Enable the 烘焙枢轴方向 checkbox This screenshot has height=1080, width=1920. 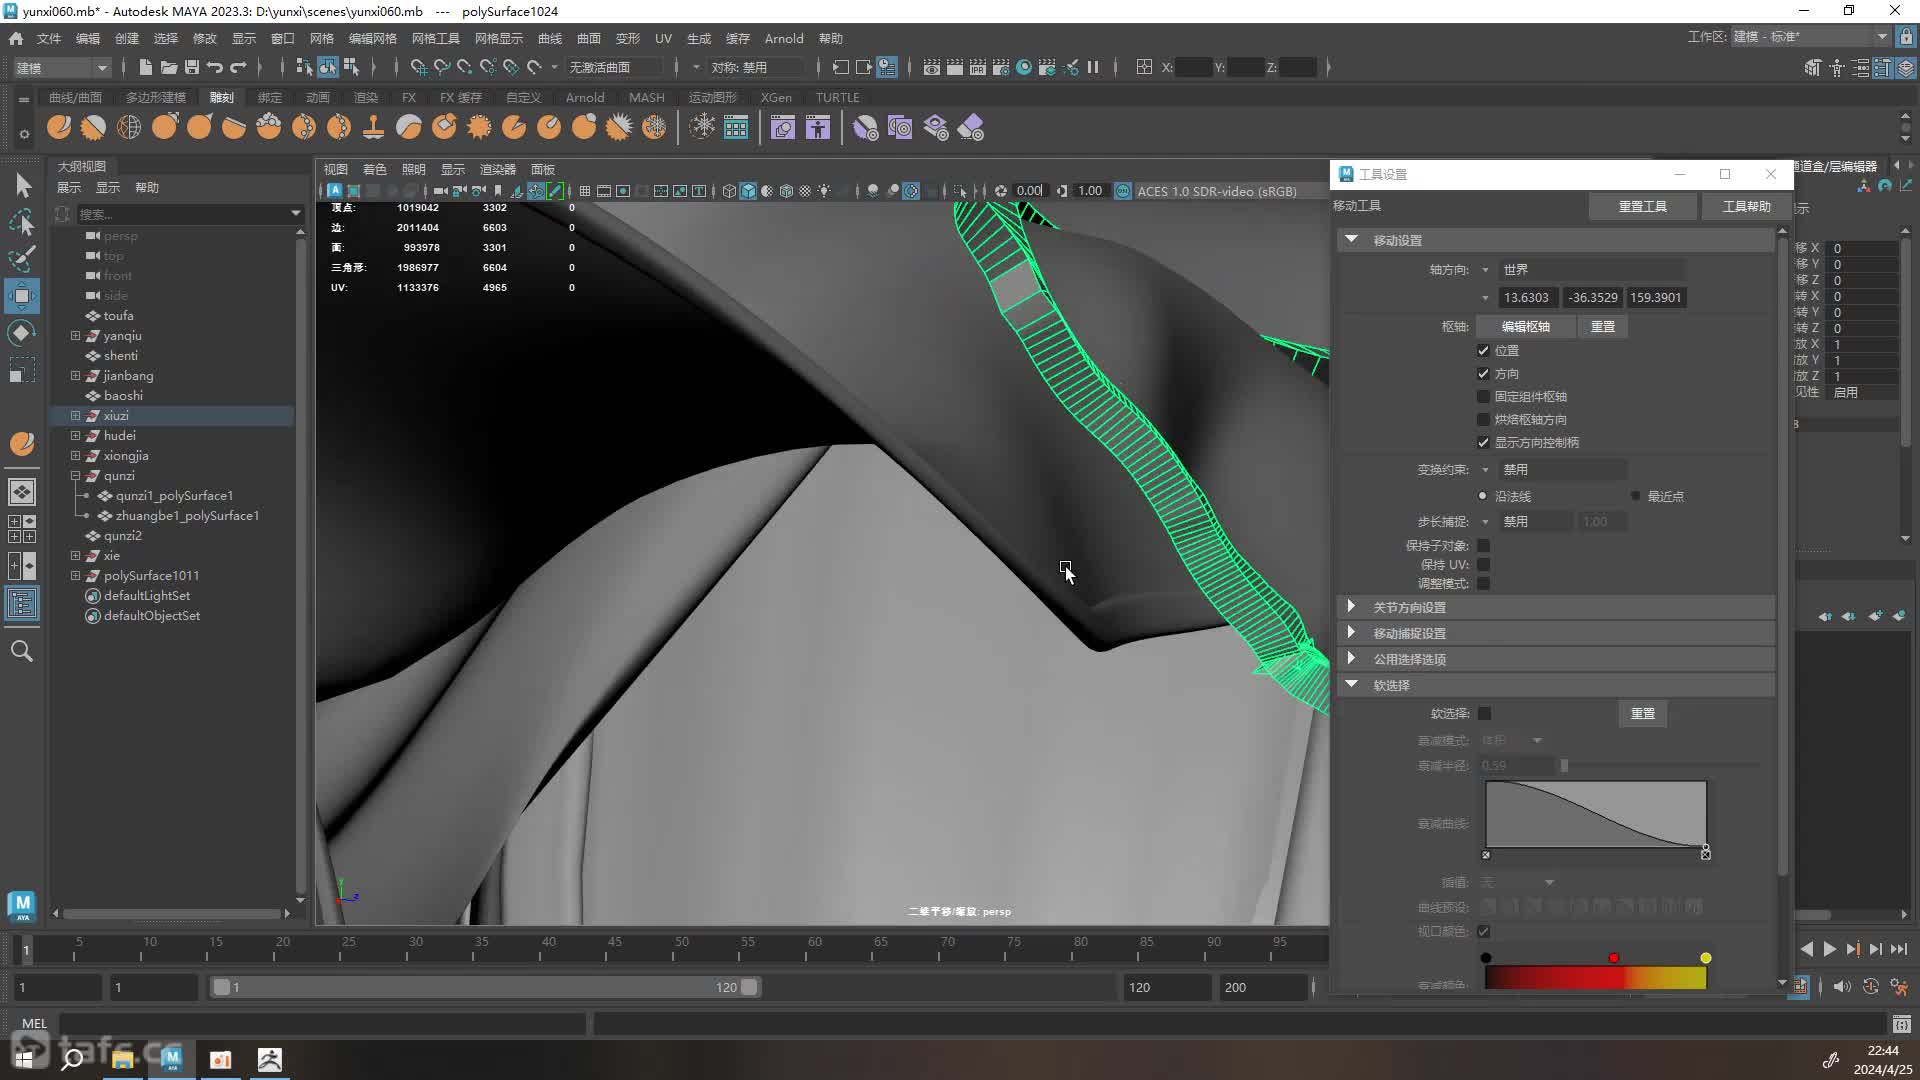1483,420
